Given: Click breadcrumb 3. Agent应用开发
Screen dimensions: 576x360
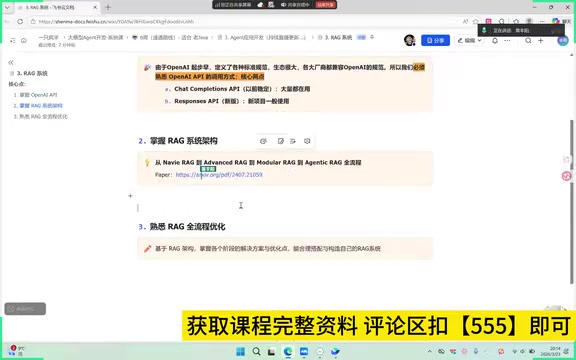Looking at the screenshot, I should (x=262, y=37).
